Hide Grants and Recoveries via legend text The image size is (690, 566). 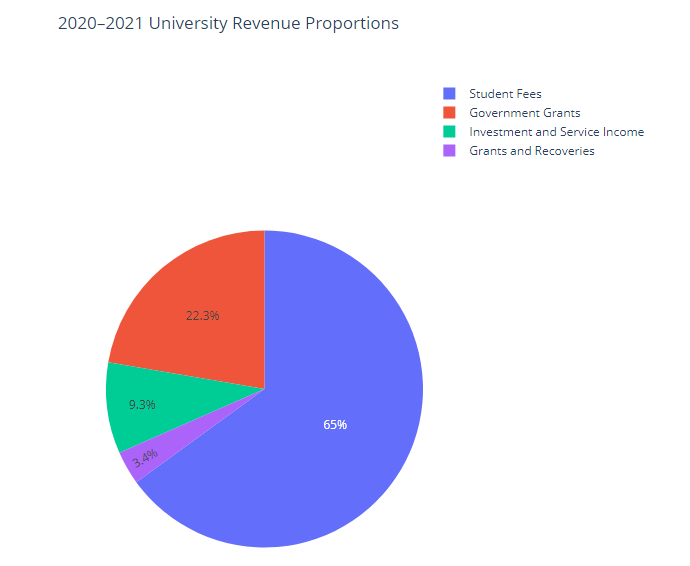pos(531,151)
